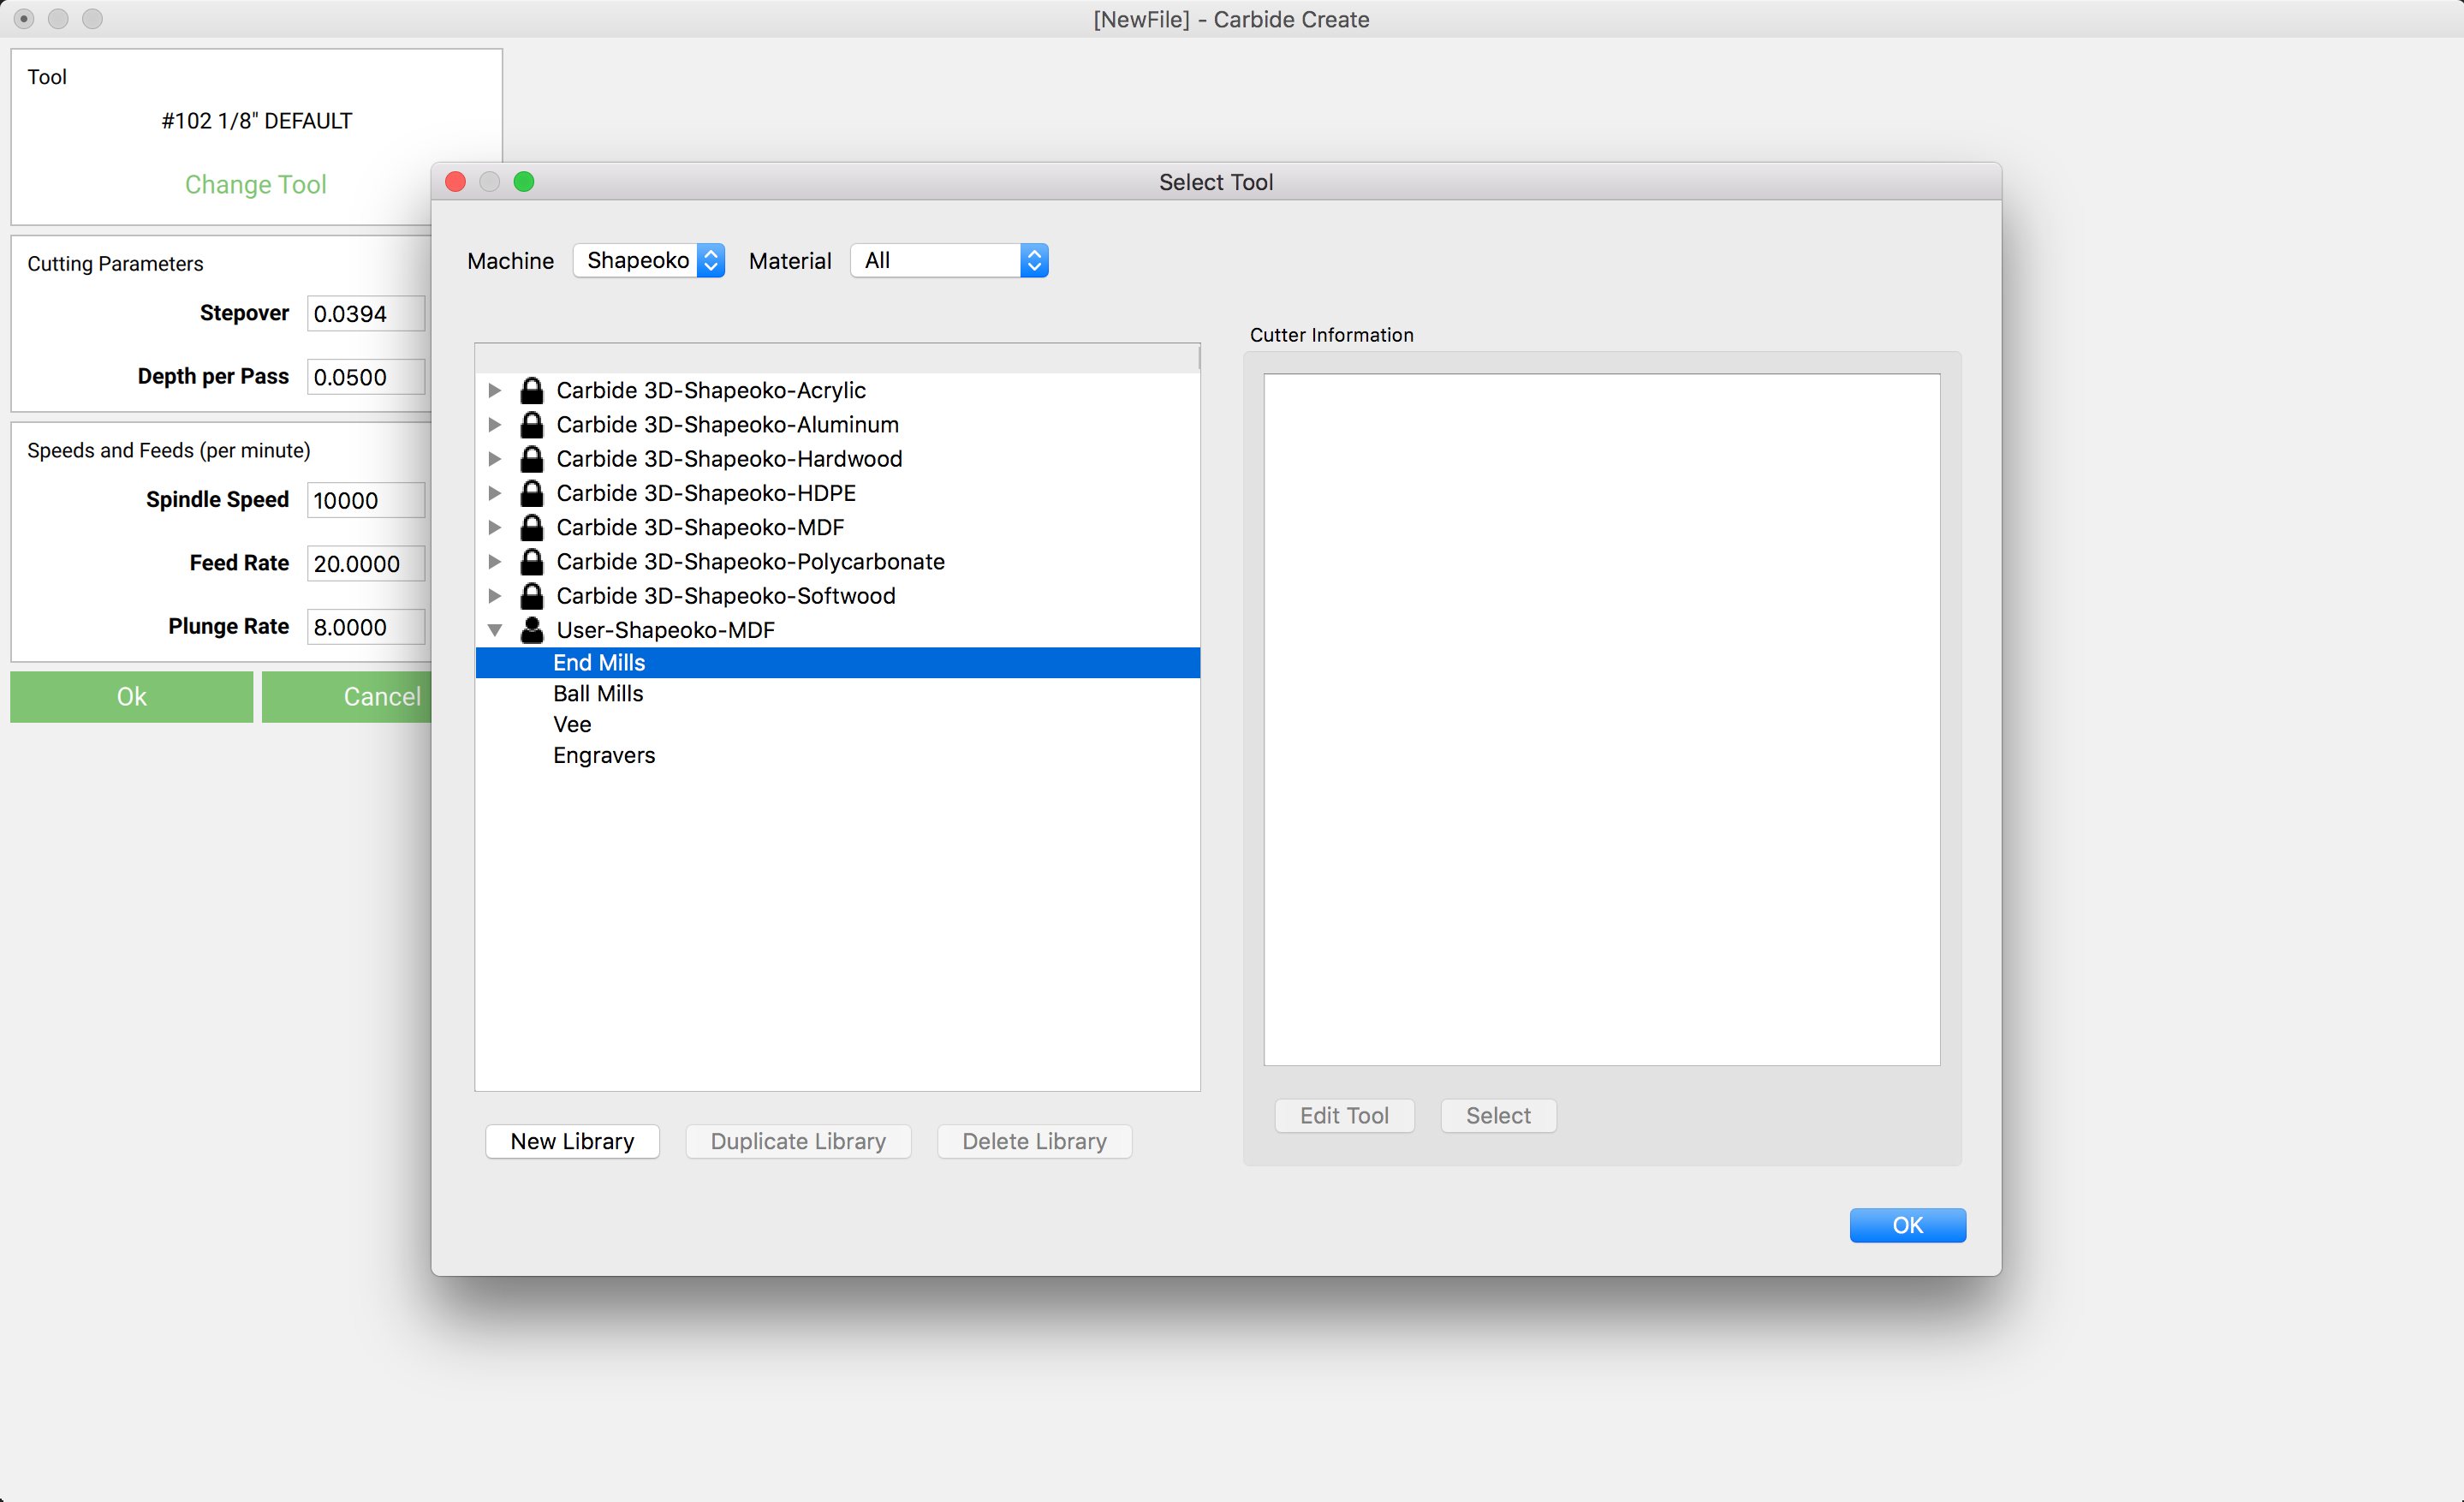Click the Duplicate Library button

[798, 1141]
